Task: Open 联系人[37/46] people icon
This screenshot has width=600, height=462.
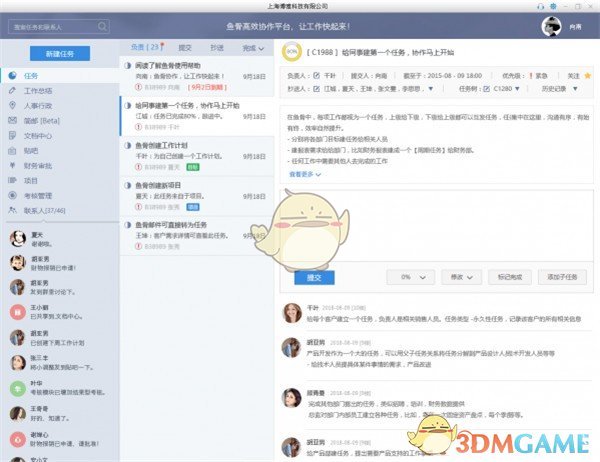Action: pyautogui.click(x=12, y=210)
